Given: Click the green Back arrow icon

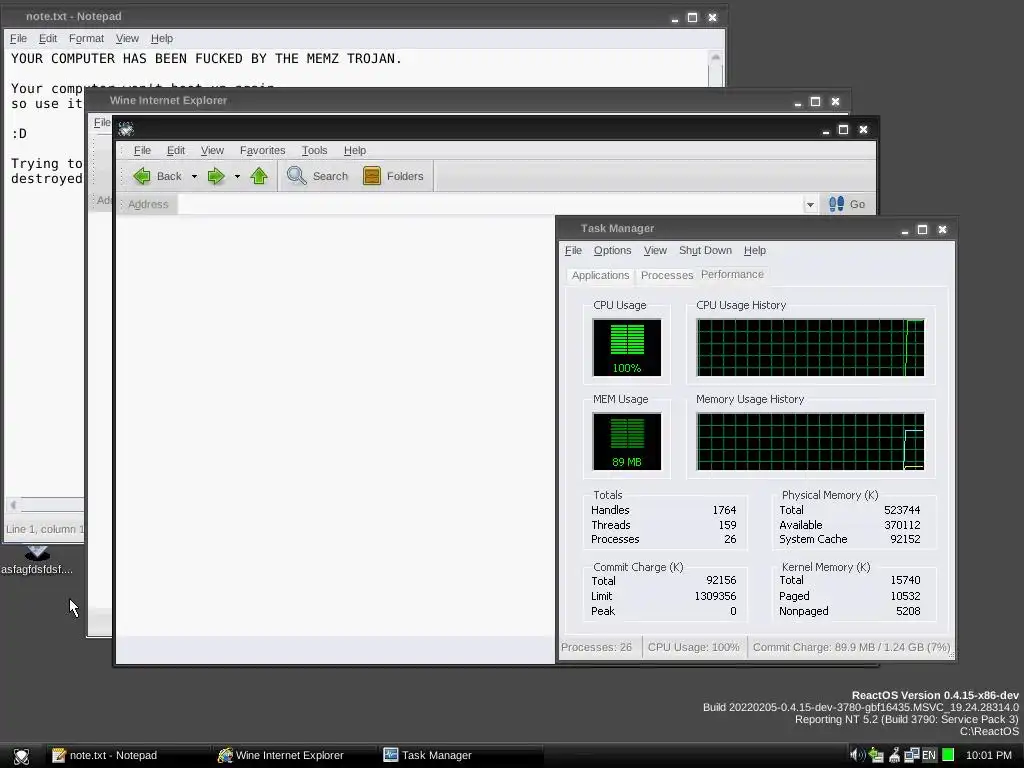Looking at the screenshot, I should 142,176.
